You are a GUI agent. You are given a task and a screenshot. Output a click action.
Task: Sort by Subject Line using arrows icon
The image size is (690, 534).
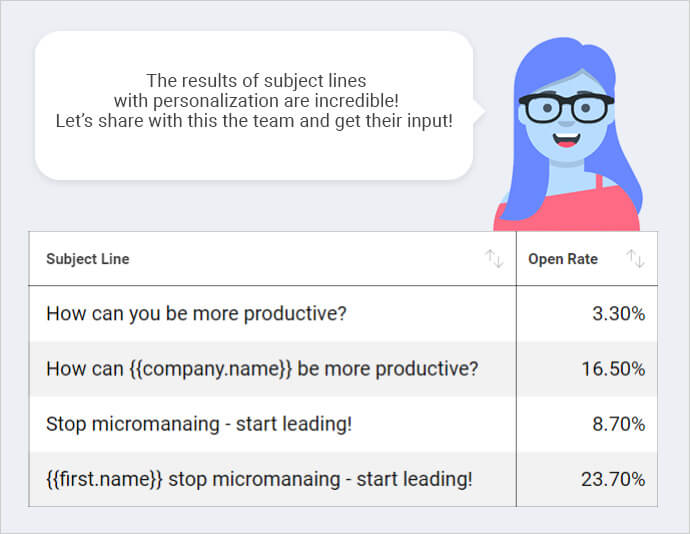[494, 258]
